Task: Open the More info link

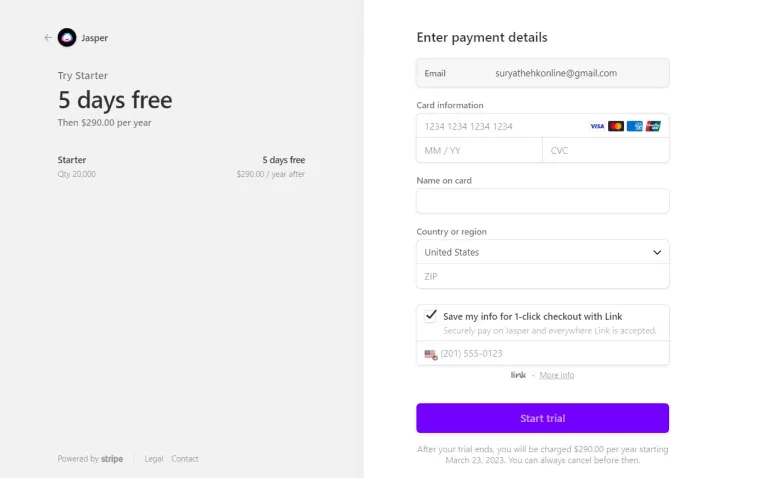Action: 556,375
